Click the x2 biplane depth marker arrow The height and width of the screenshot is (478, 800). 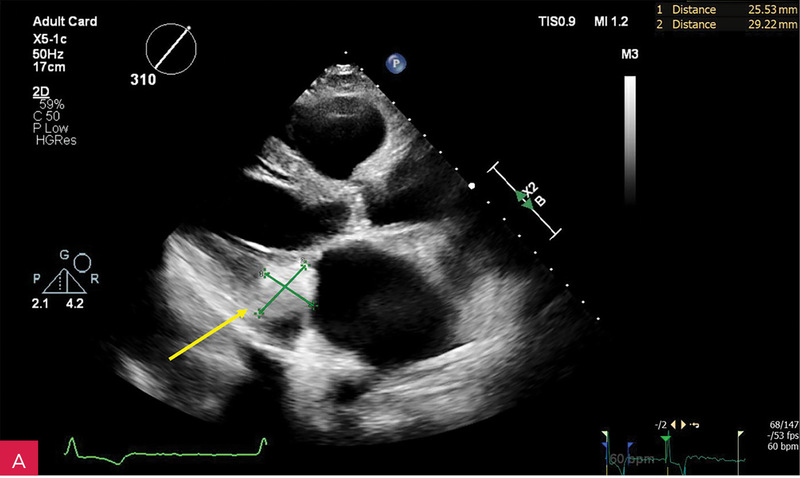[524, 199]
